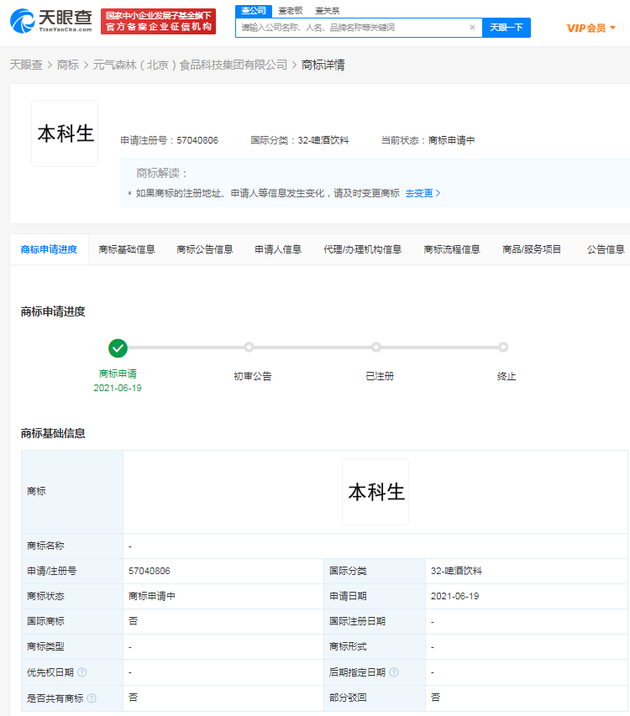Image resolution: width=630 pixels, height=716 pixels.
Task: Open the 商标基础信息 tab
Action: click(127, 249)
